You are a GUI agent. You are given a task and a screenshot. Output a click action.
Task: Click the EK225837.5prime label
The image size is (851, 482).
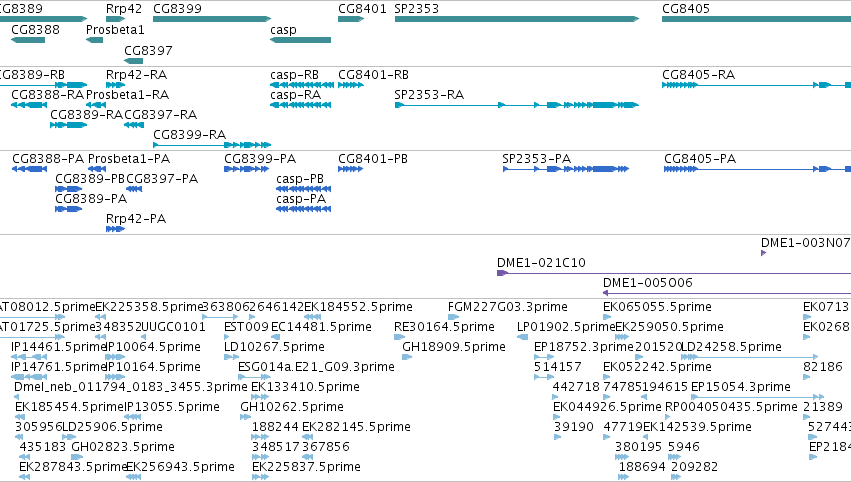[307, 467]
